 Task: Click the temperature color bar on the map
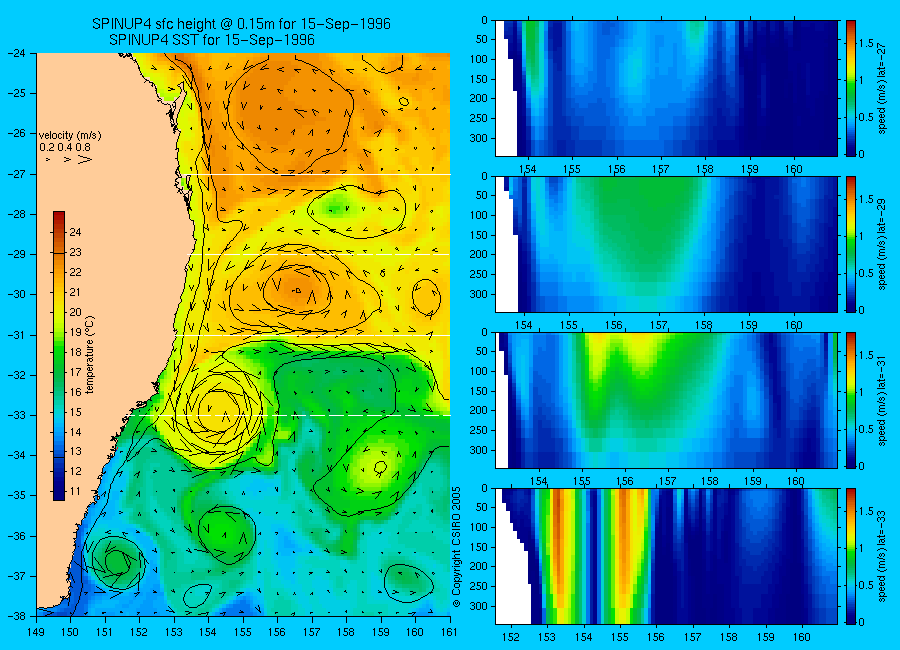point(59,356)
